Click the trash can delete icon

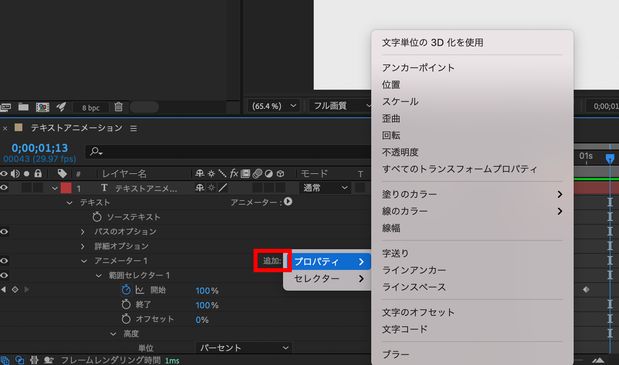pyautogui.click(x=118, y=107)
